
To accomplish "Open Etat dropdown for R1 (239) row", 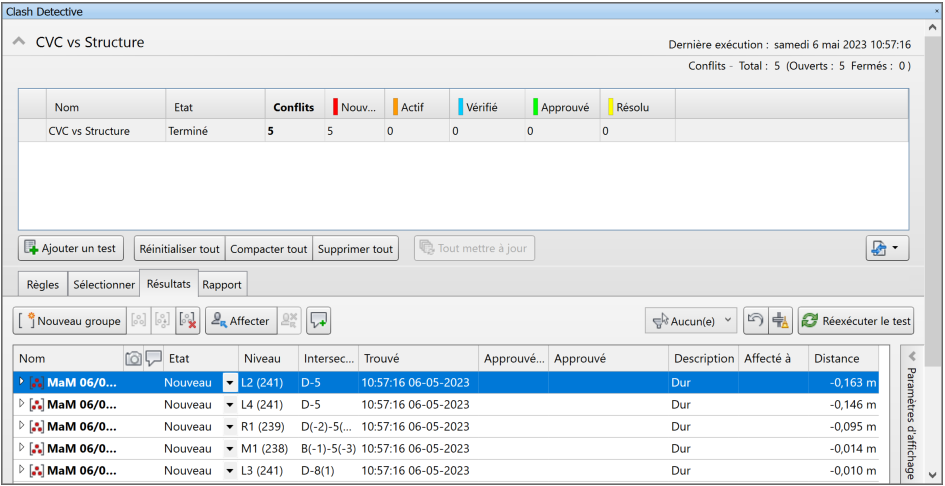I will 230,427.
